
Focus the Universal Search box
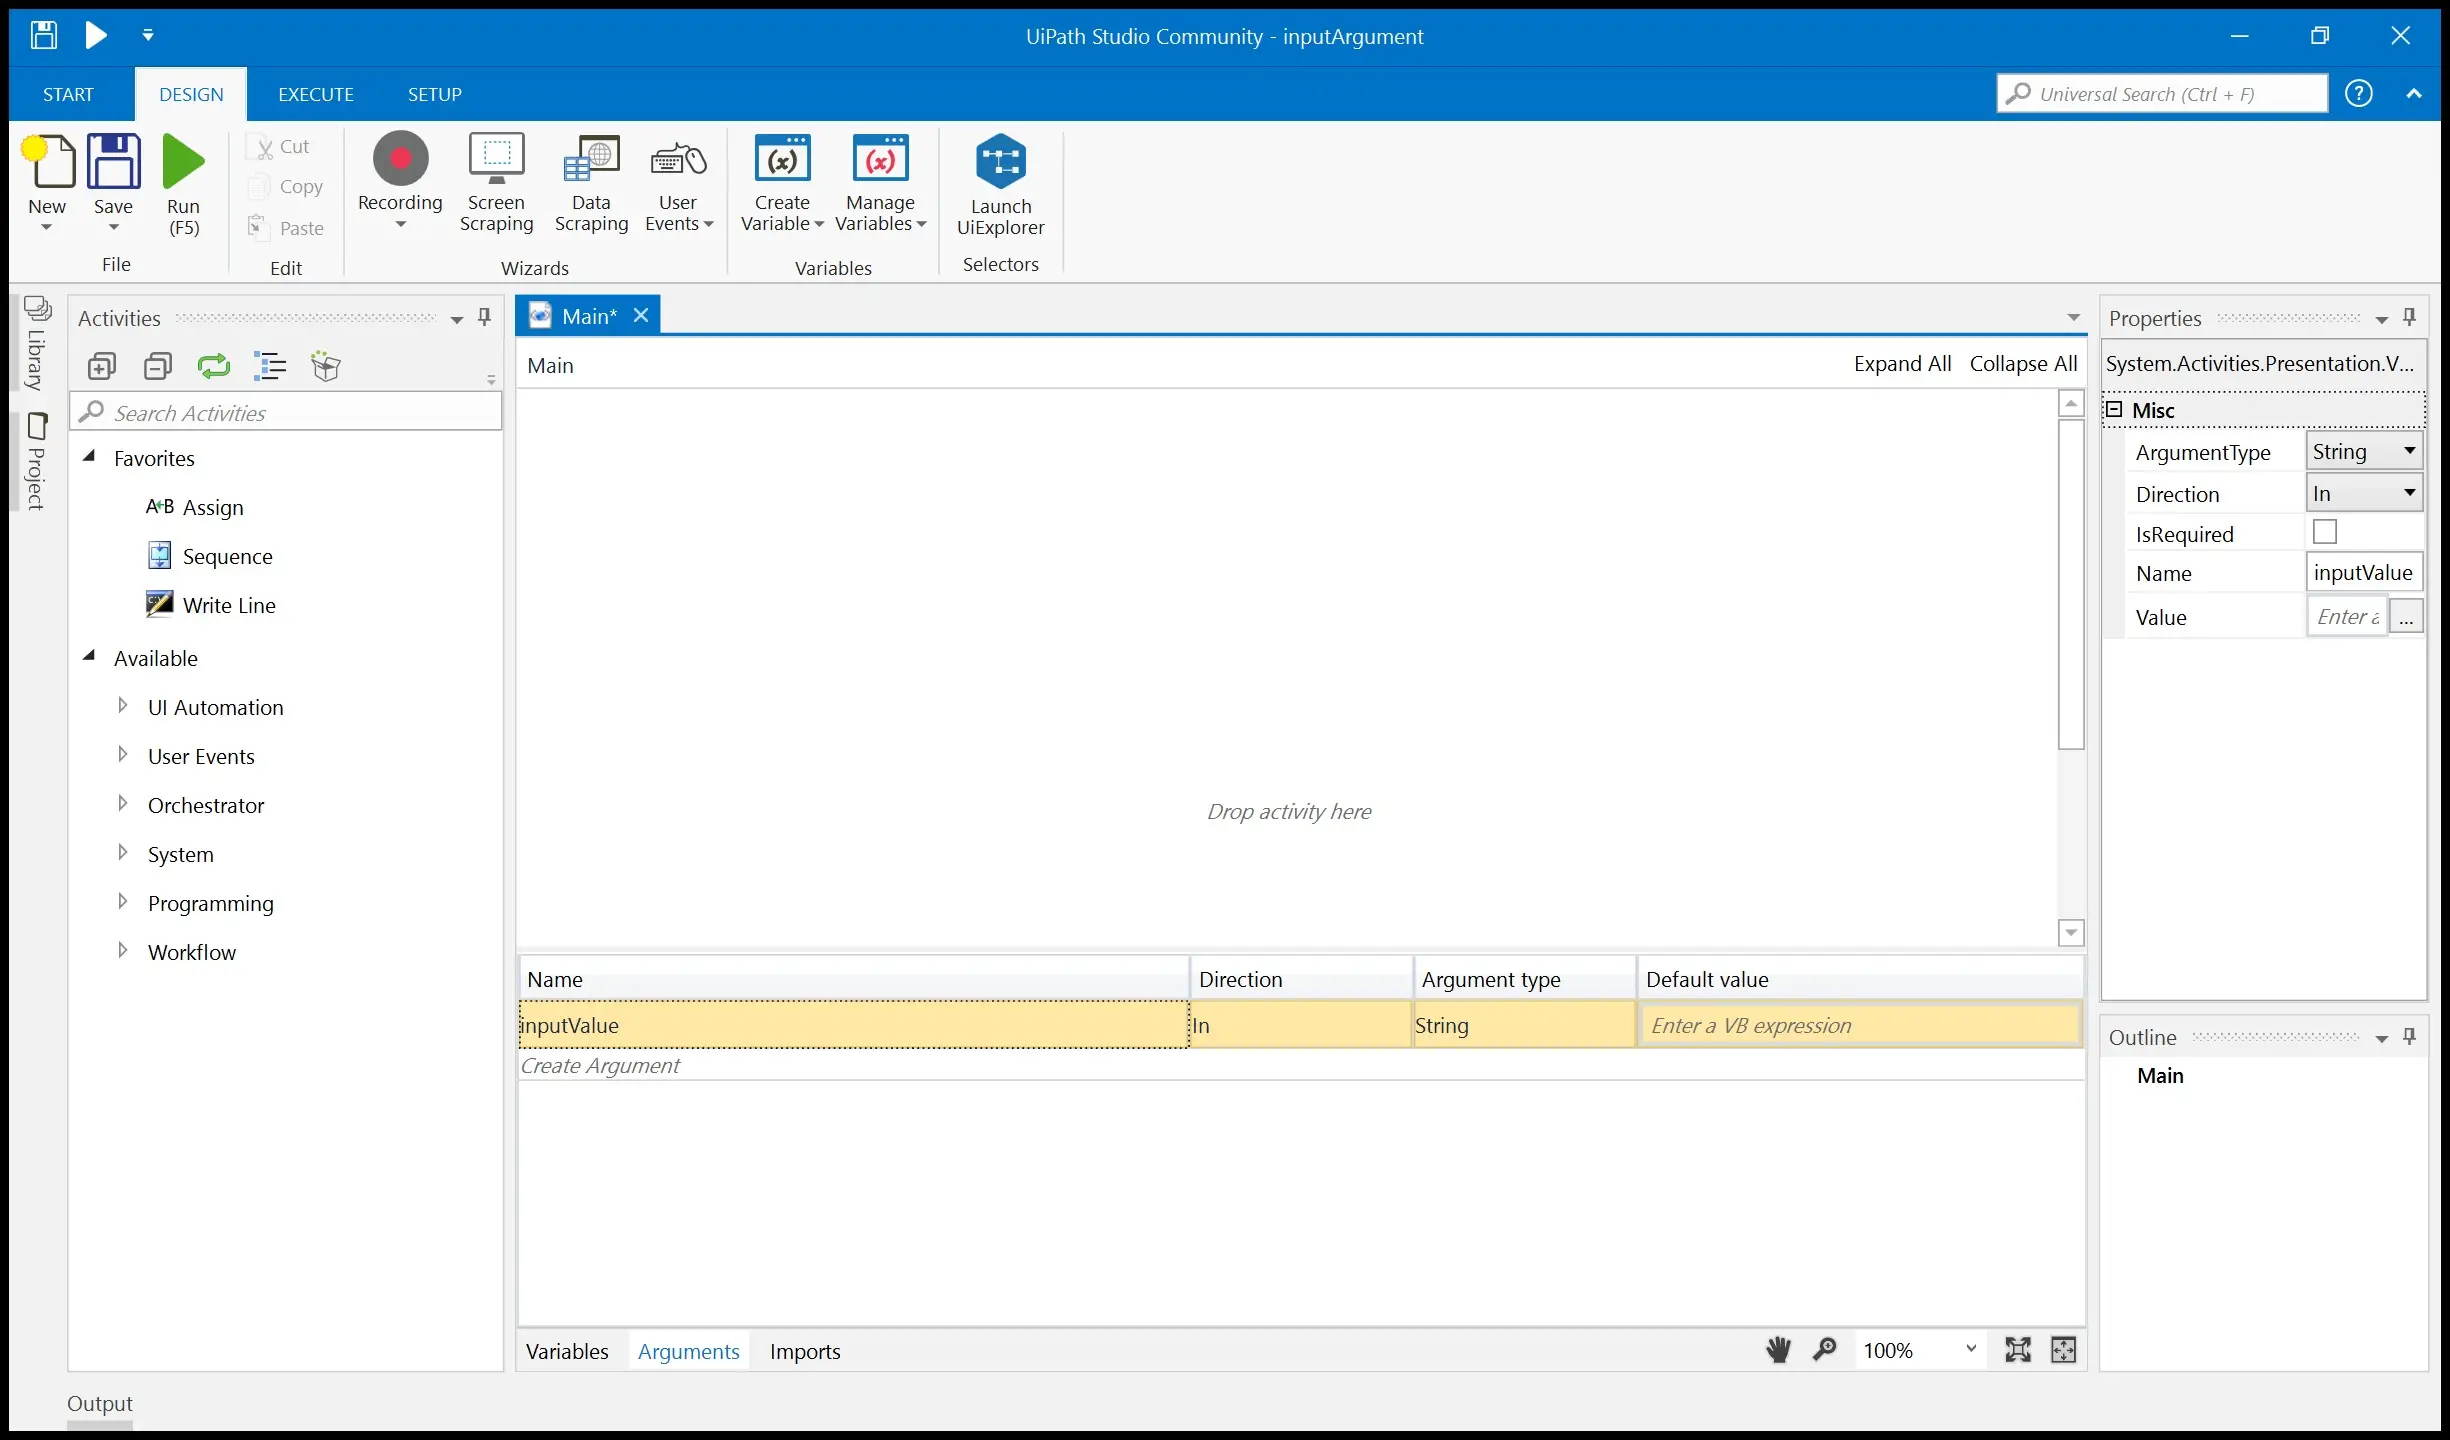pyautogui.click(x=2162, y=94)
